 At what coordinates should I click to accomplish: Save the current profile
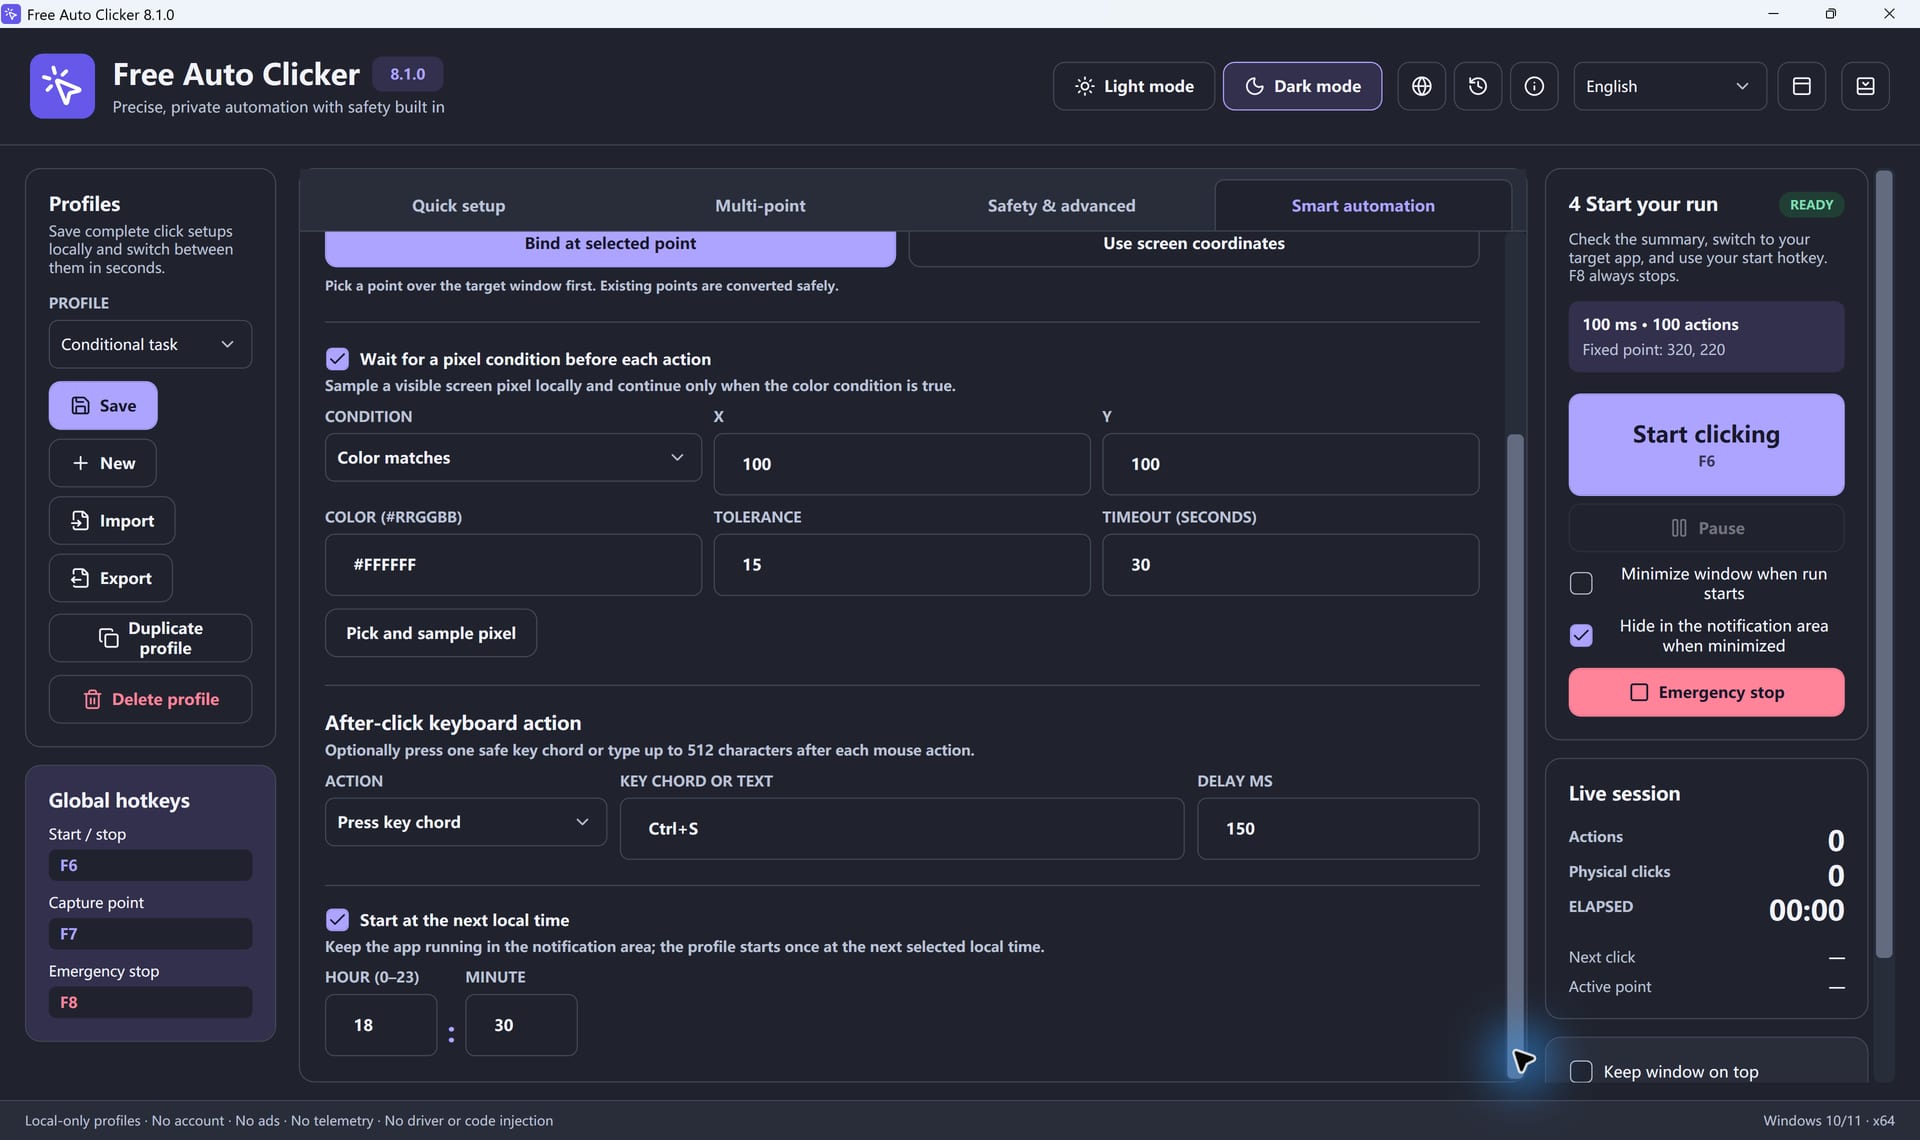103,405
